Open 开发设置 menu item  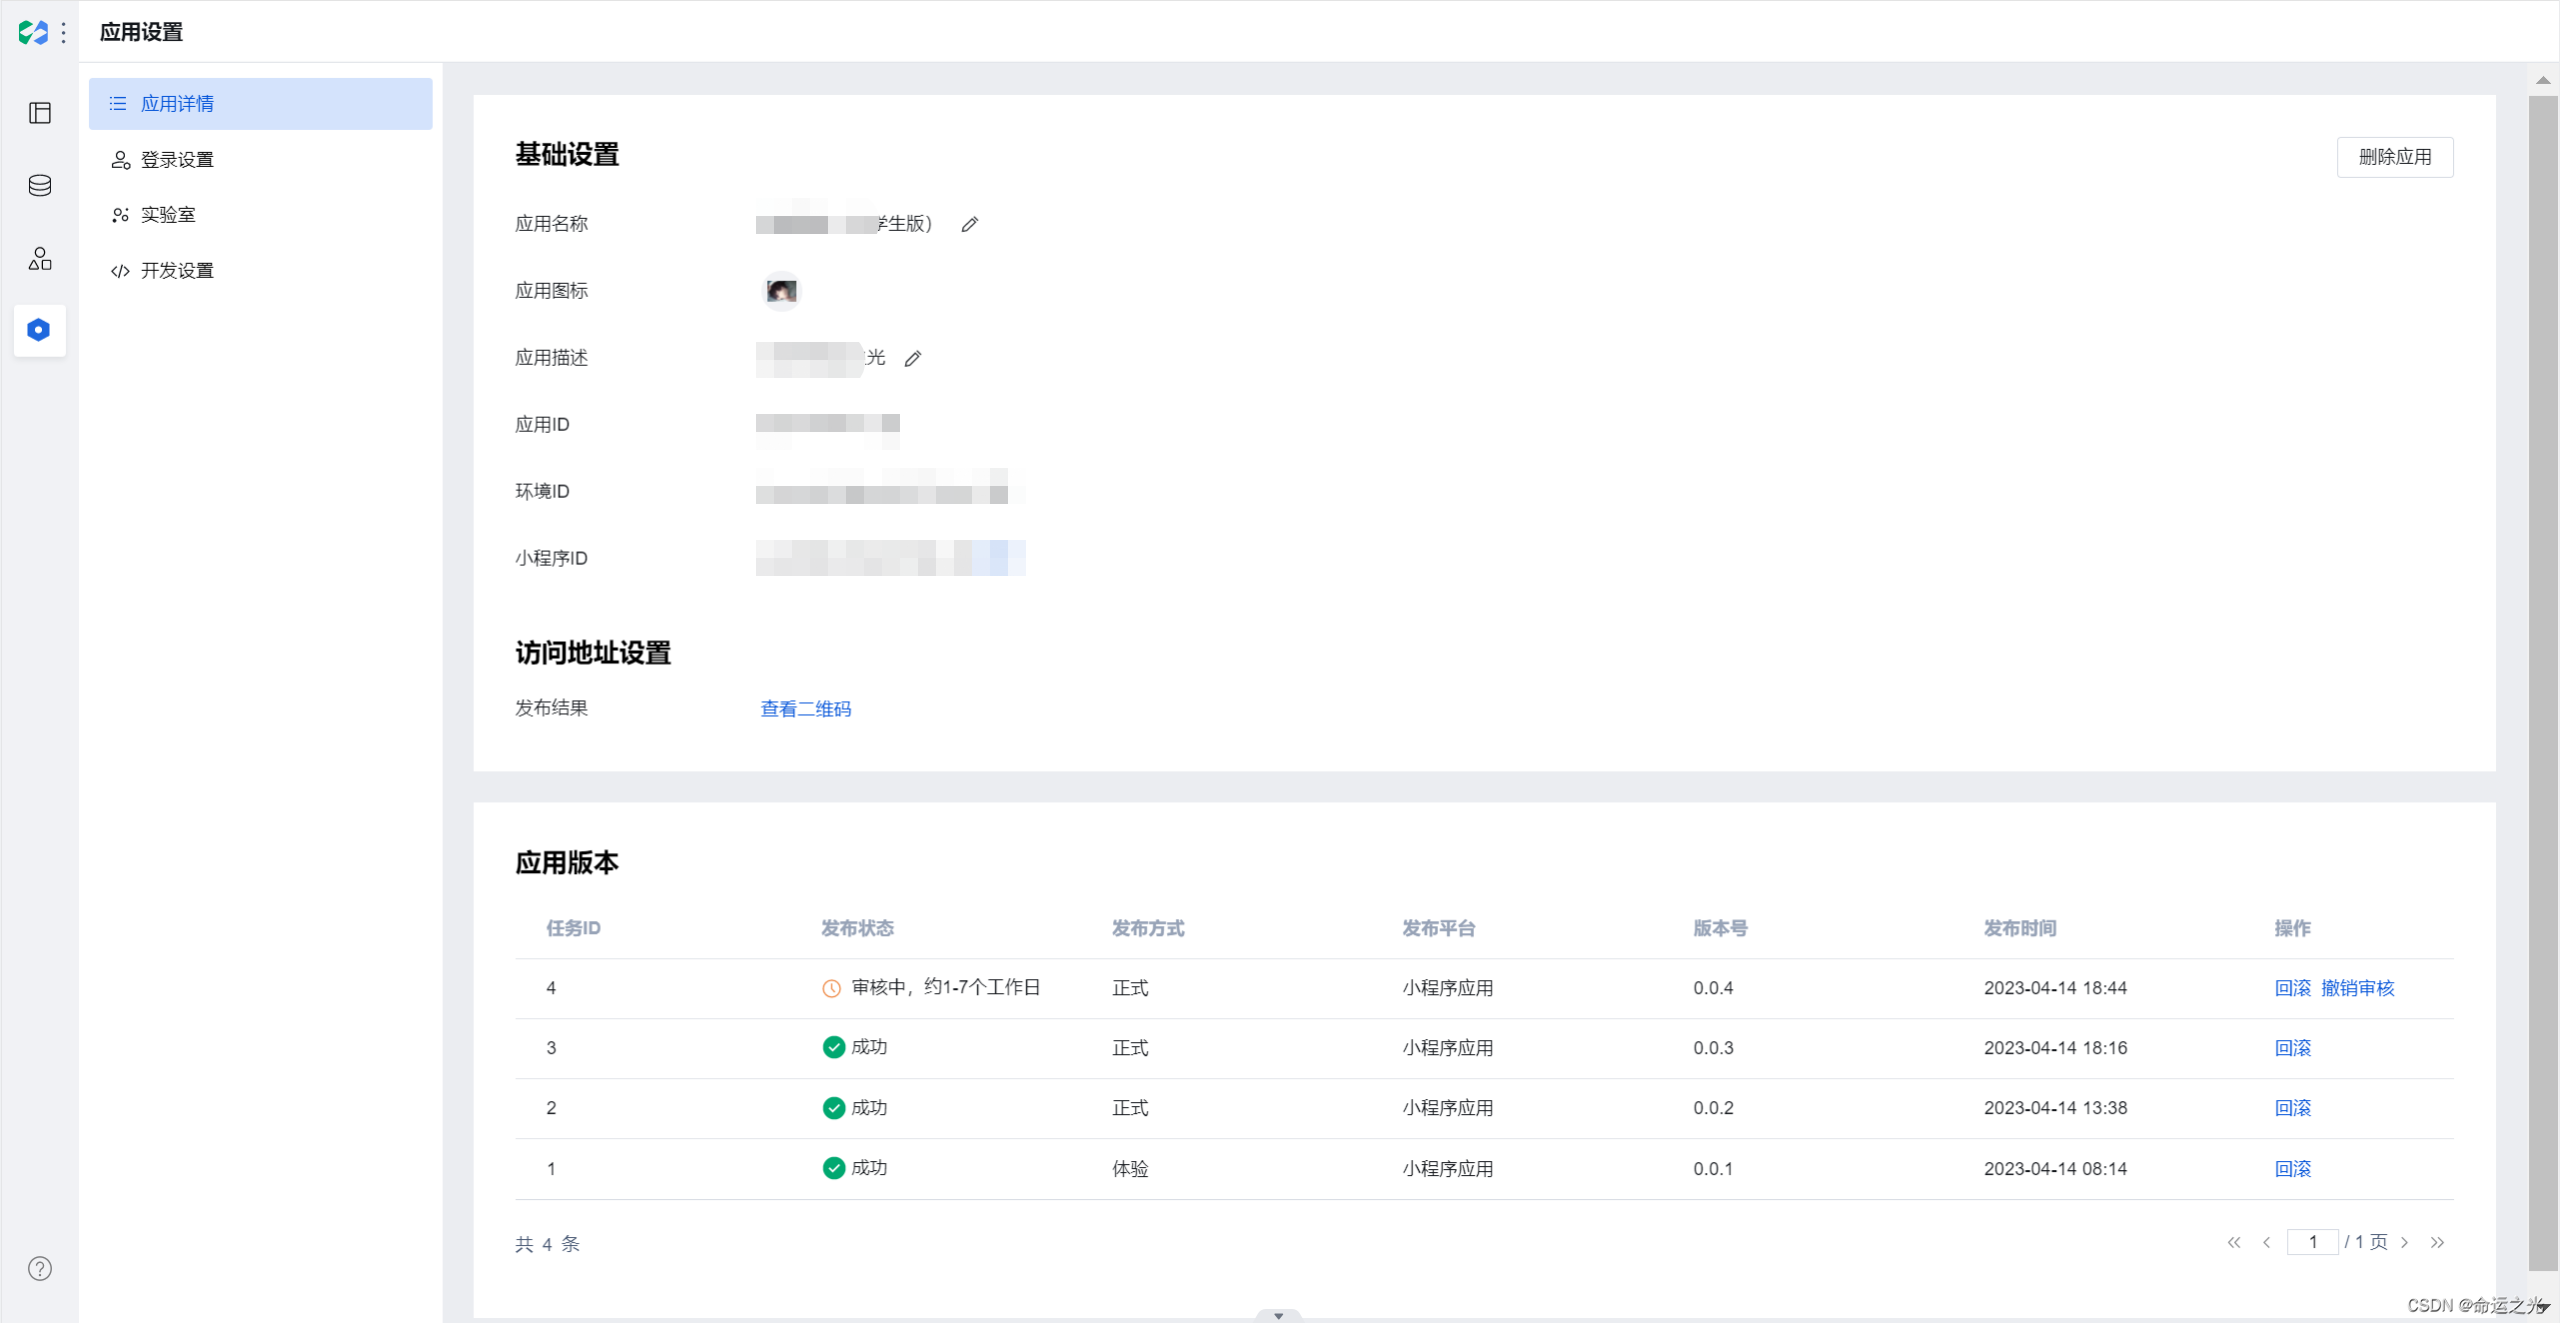[x=177, y=271]
